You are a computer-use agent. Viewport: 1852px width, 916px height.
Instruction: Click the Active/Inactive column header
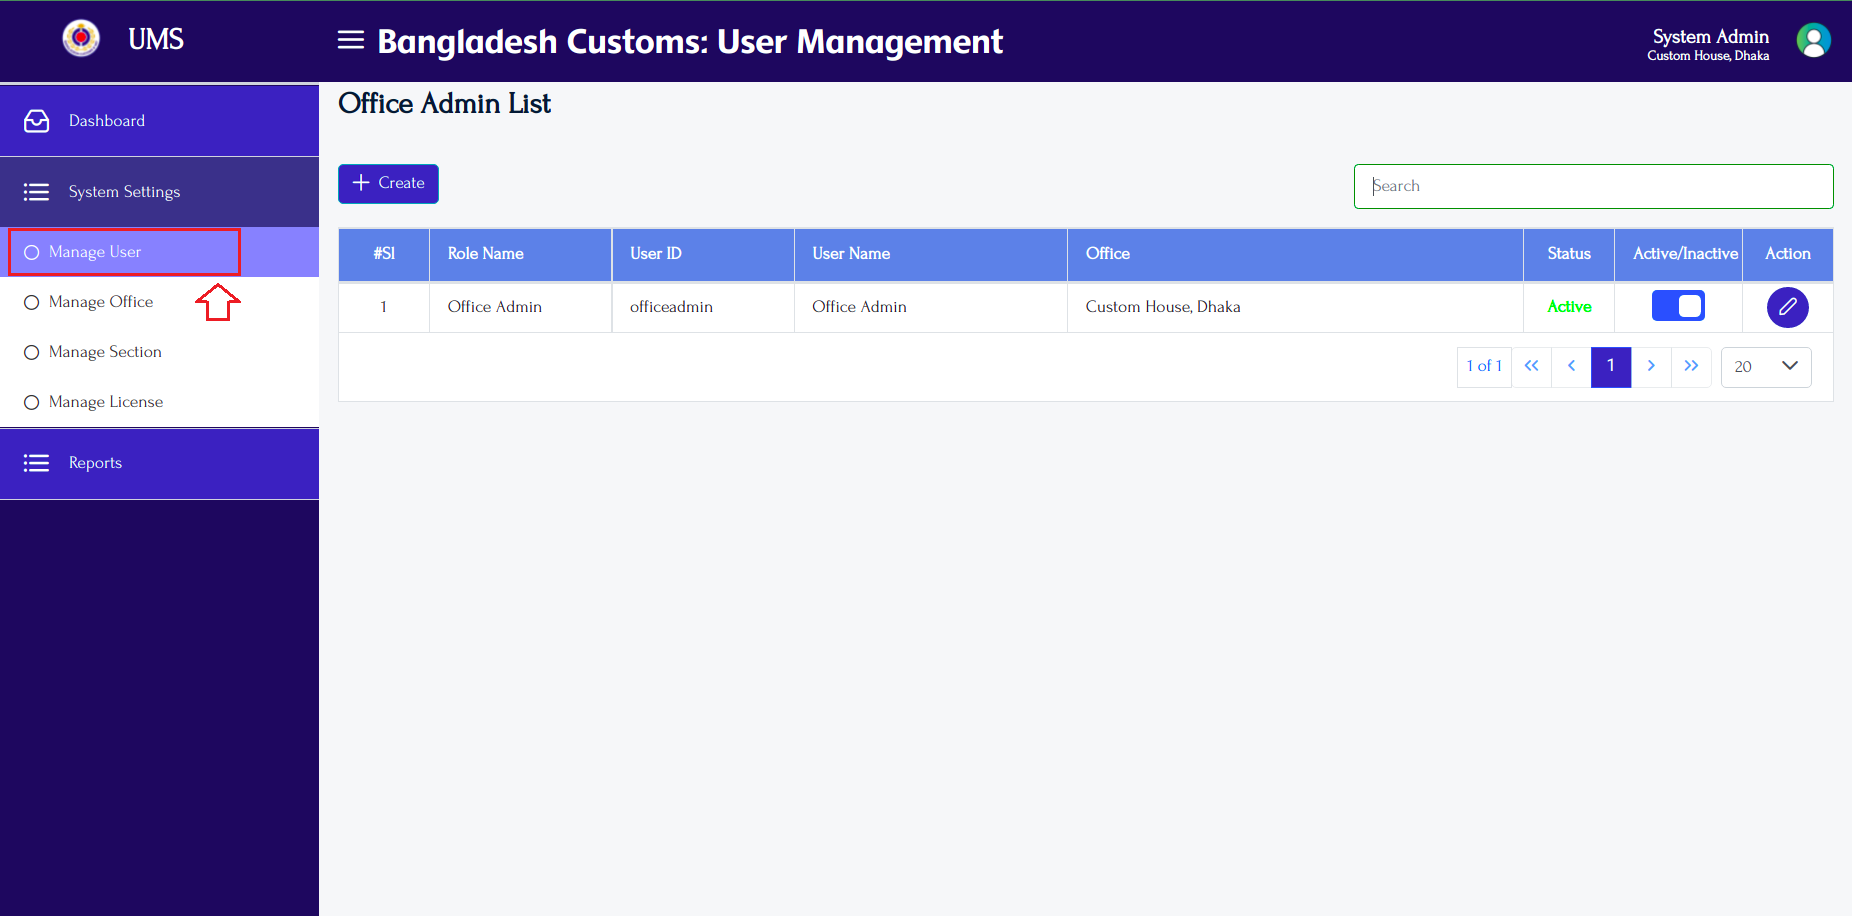click(x=1678, y=254)
